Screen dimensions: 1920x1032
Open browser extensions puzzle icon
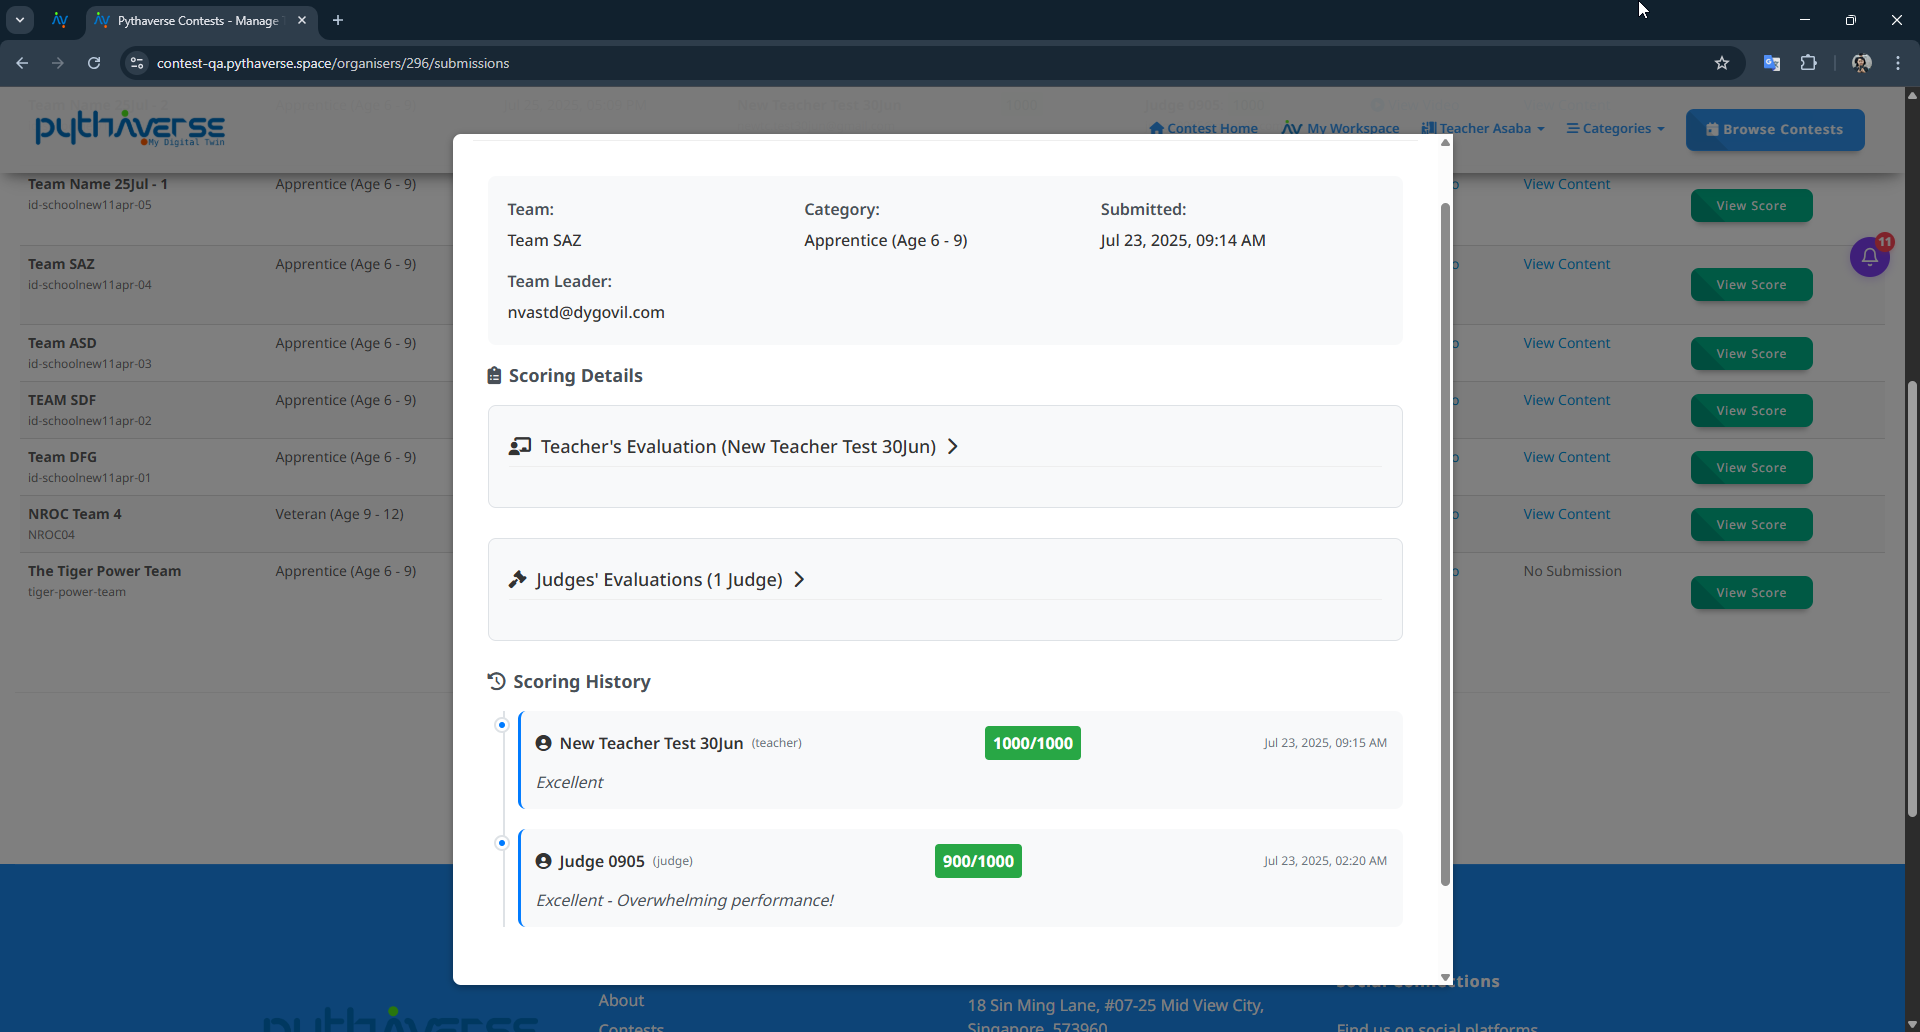point(1808,63)
